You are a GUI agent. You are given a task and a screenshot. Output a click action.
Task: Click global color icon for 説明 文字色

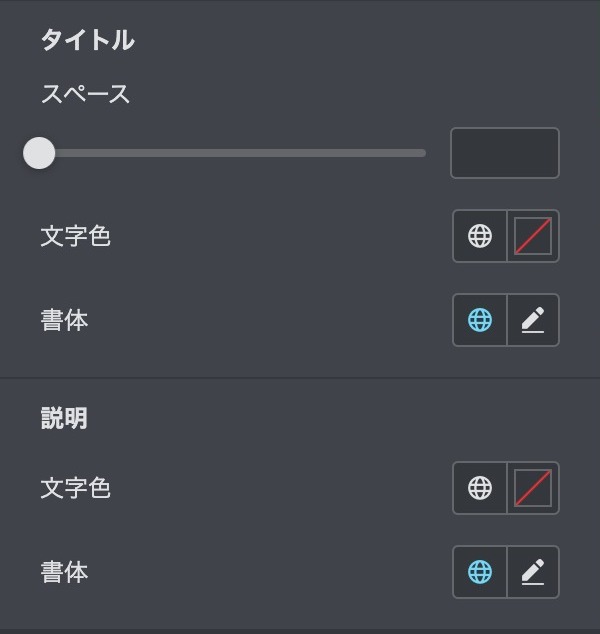(x=480, y=488)
